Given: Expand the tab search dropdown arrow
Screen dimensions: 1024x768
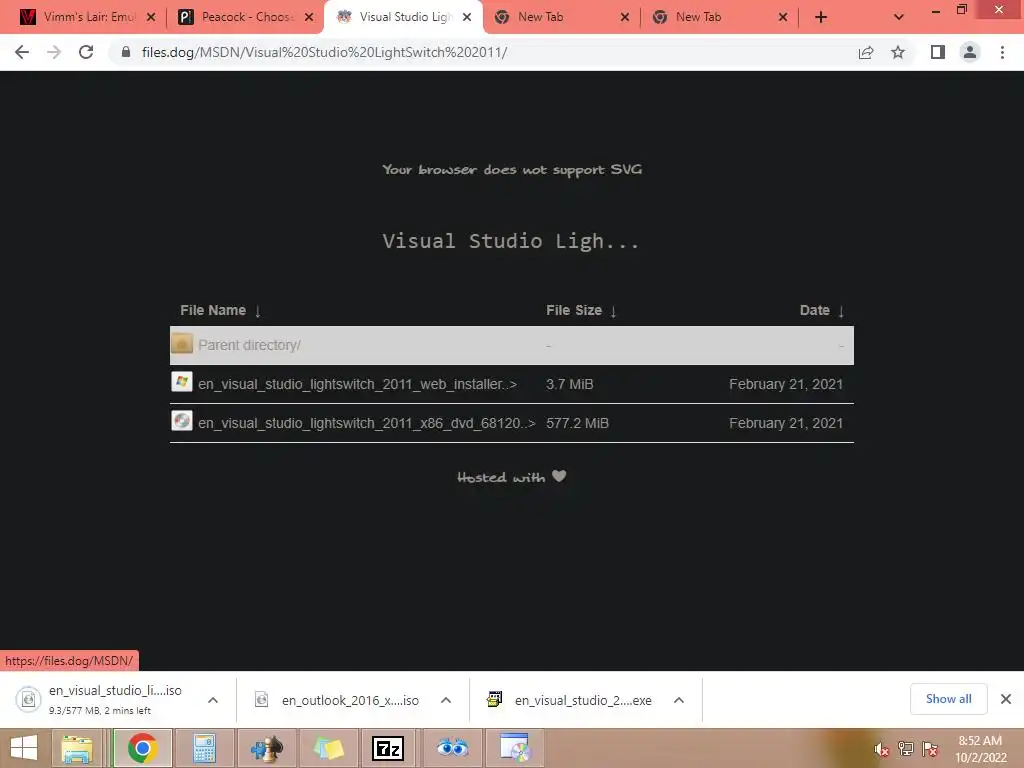Looking at the screenshot, I should coord(899,17).
